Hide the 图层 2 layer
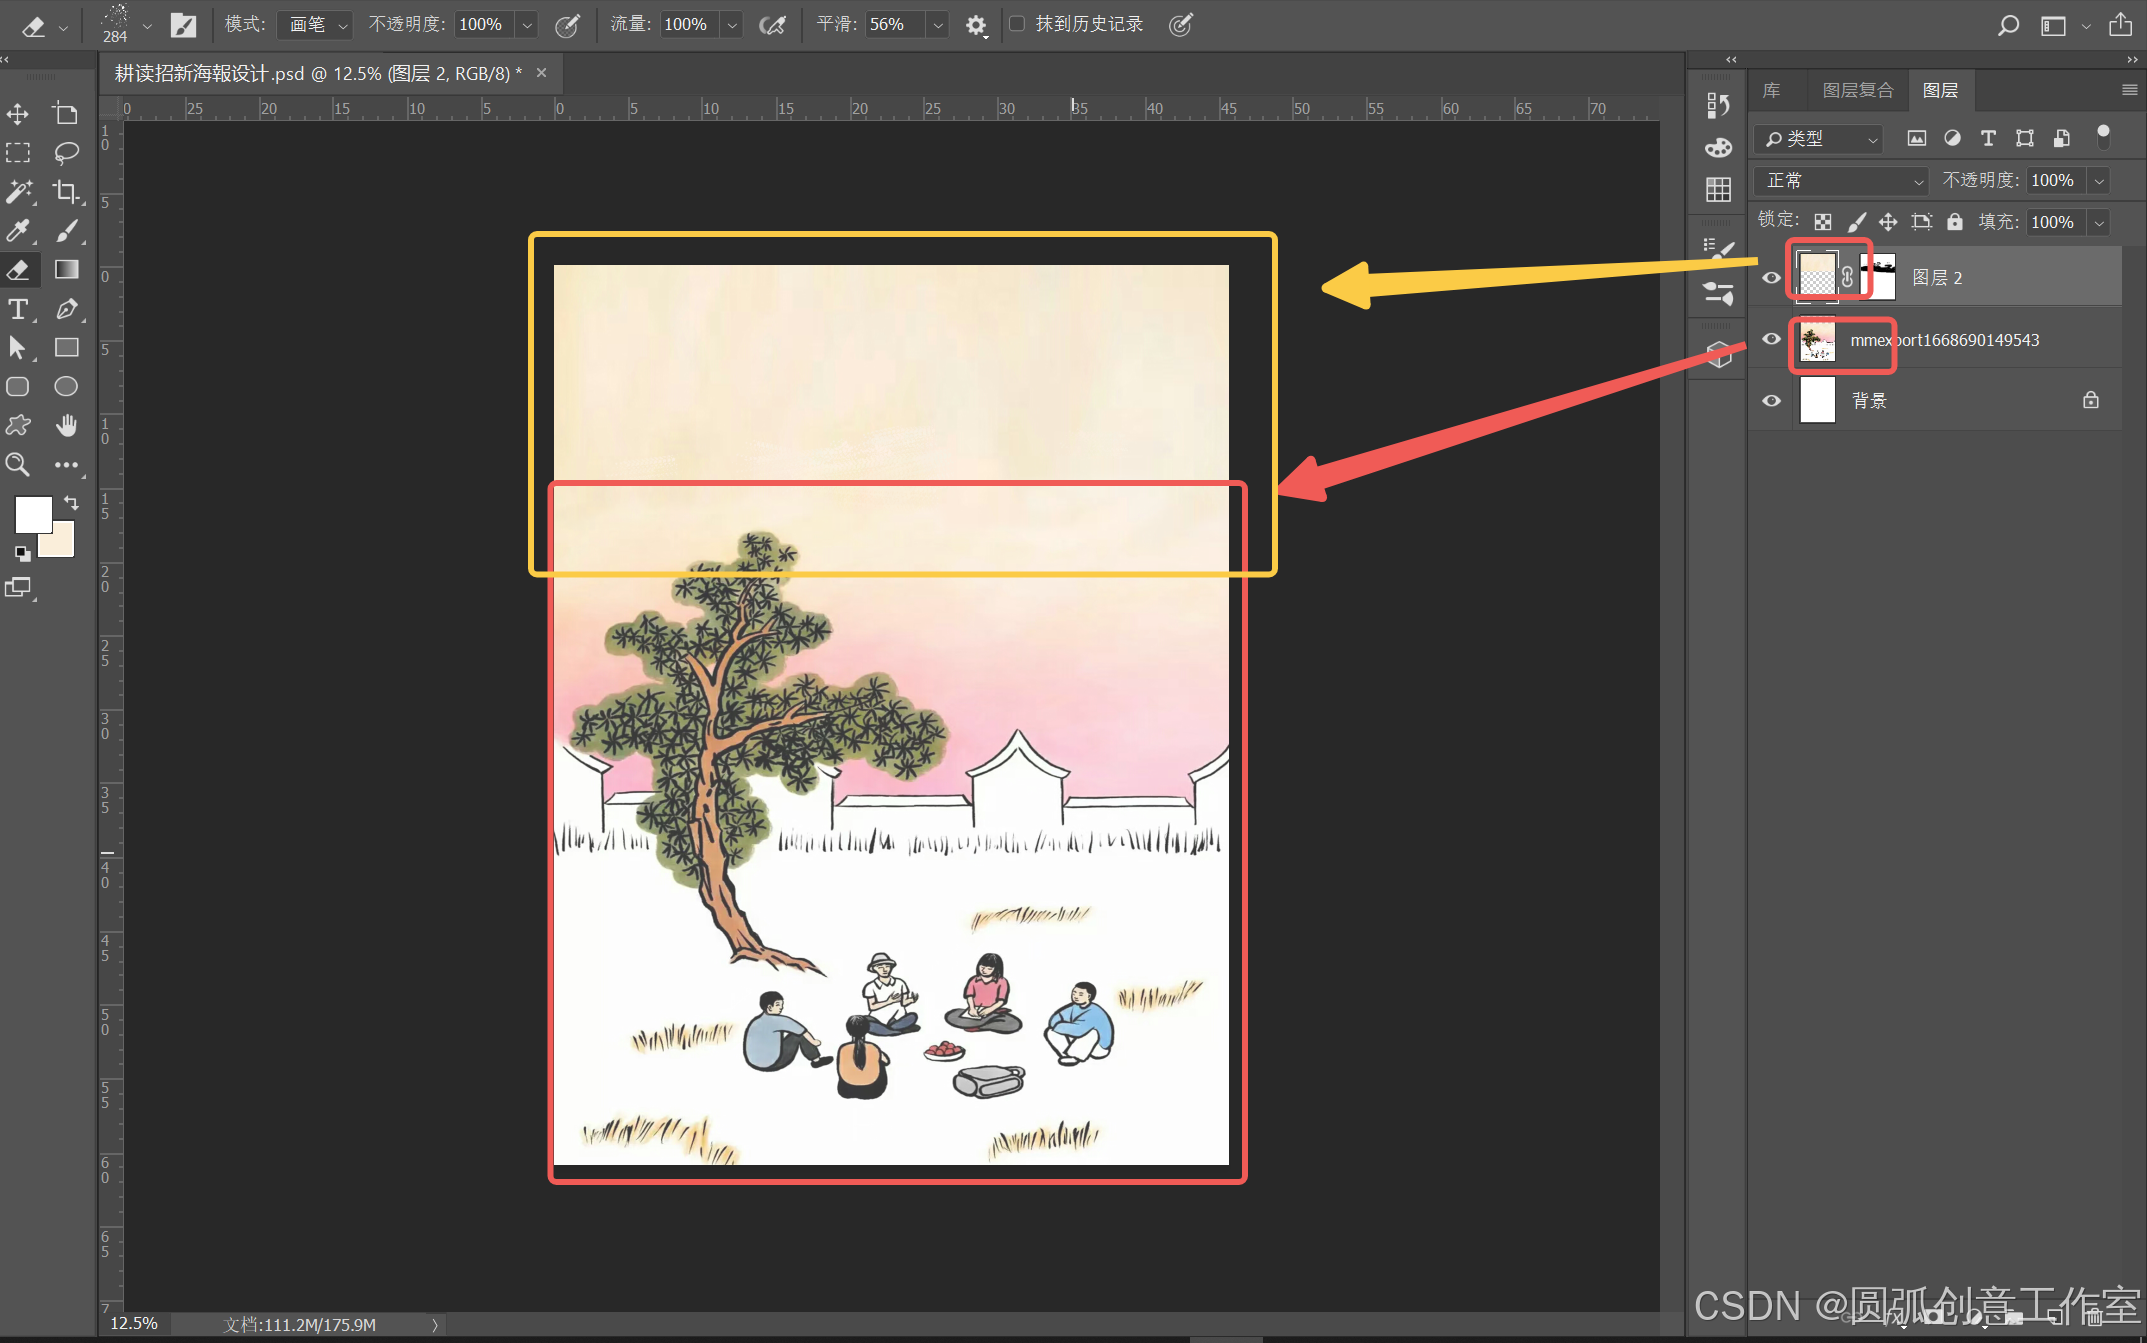This screenshot has width=2147, height=1343. tap(1771, 278)
